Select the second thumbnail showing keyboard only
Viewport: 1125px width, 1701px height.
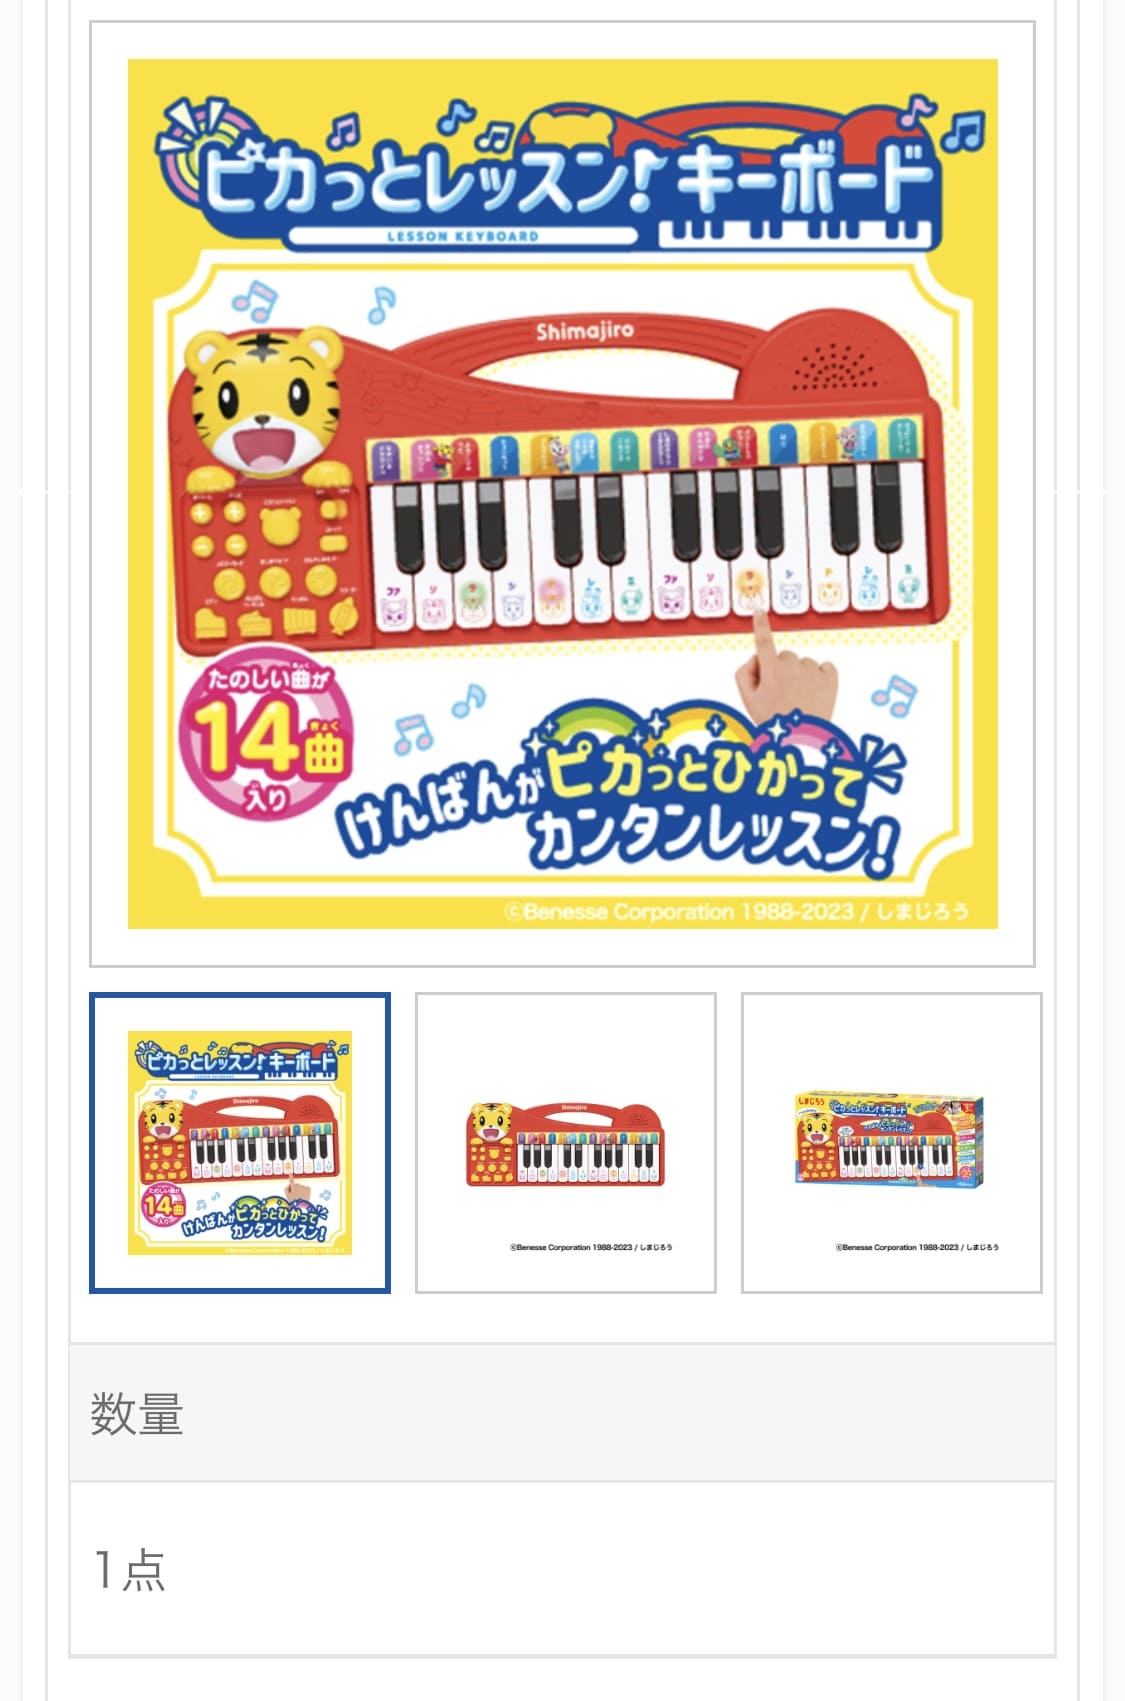tap(566, 1143)
